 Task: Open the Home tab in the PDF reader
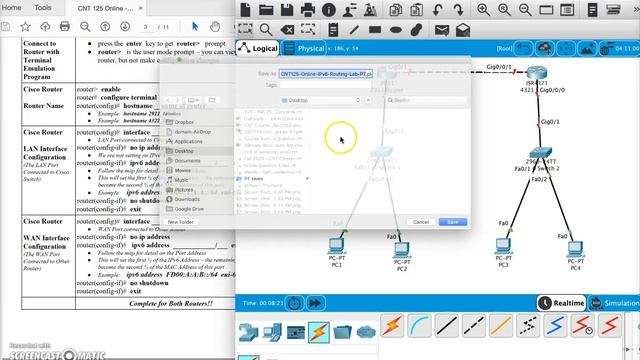click(x=11, y=8)
